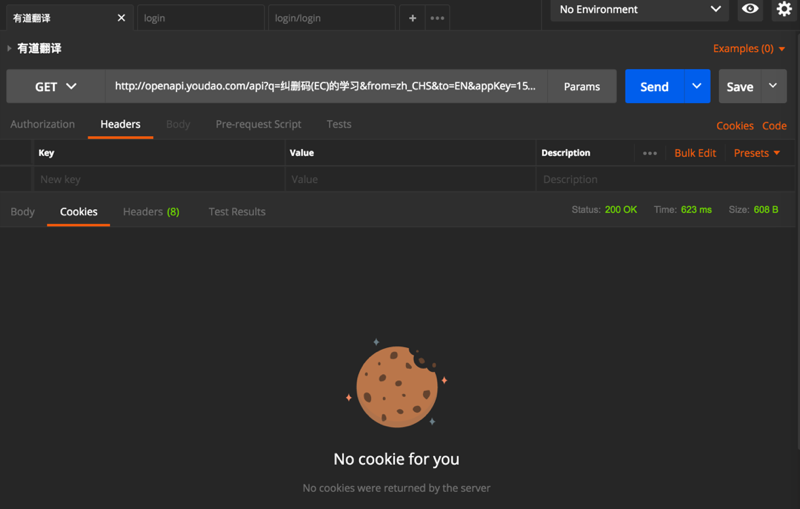This screenshot has height=509, width=800.
Task: Open Save options dropdown arrow
Action: click(773, 86)
